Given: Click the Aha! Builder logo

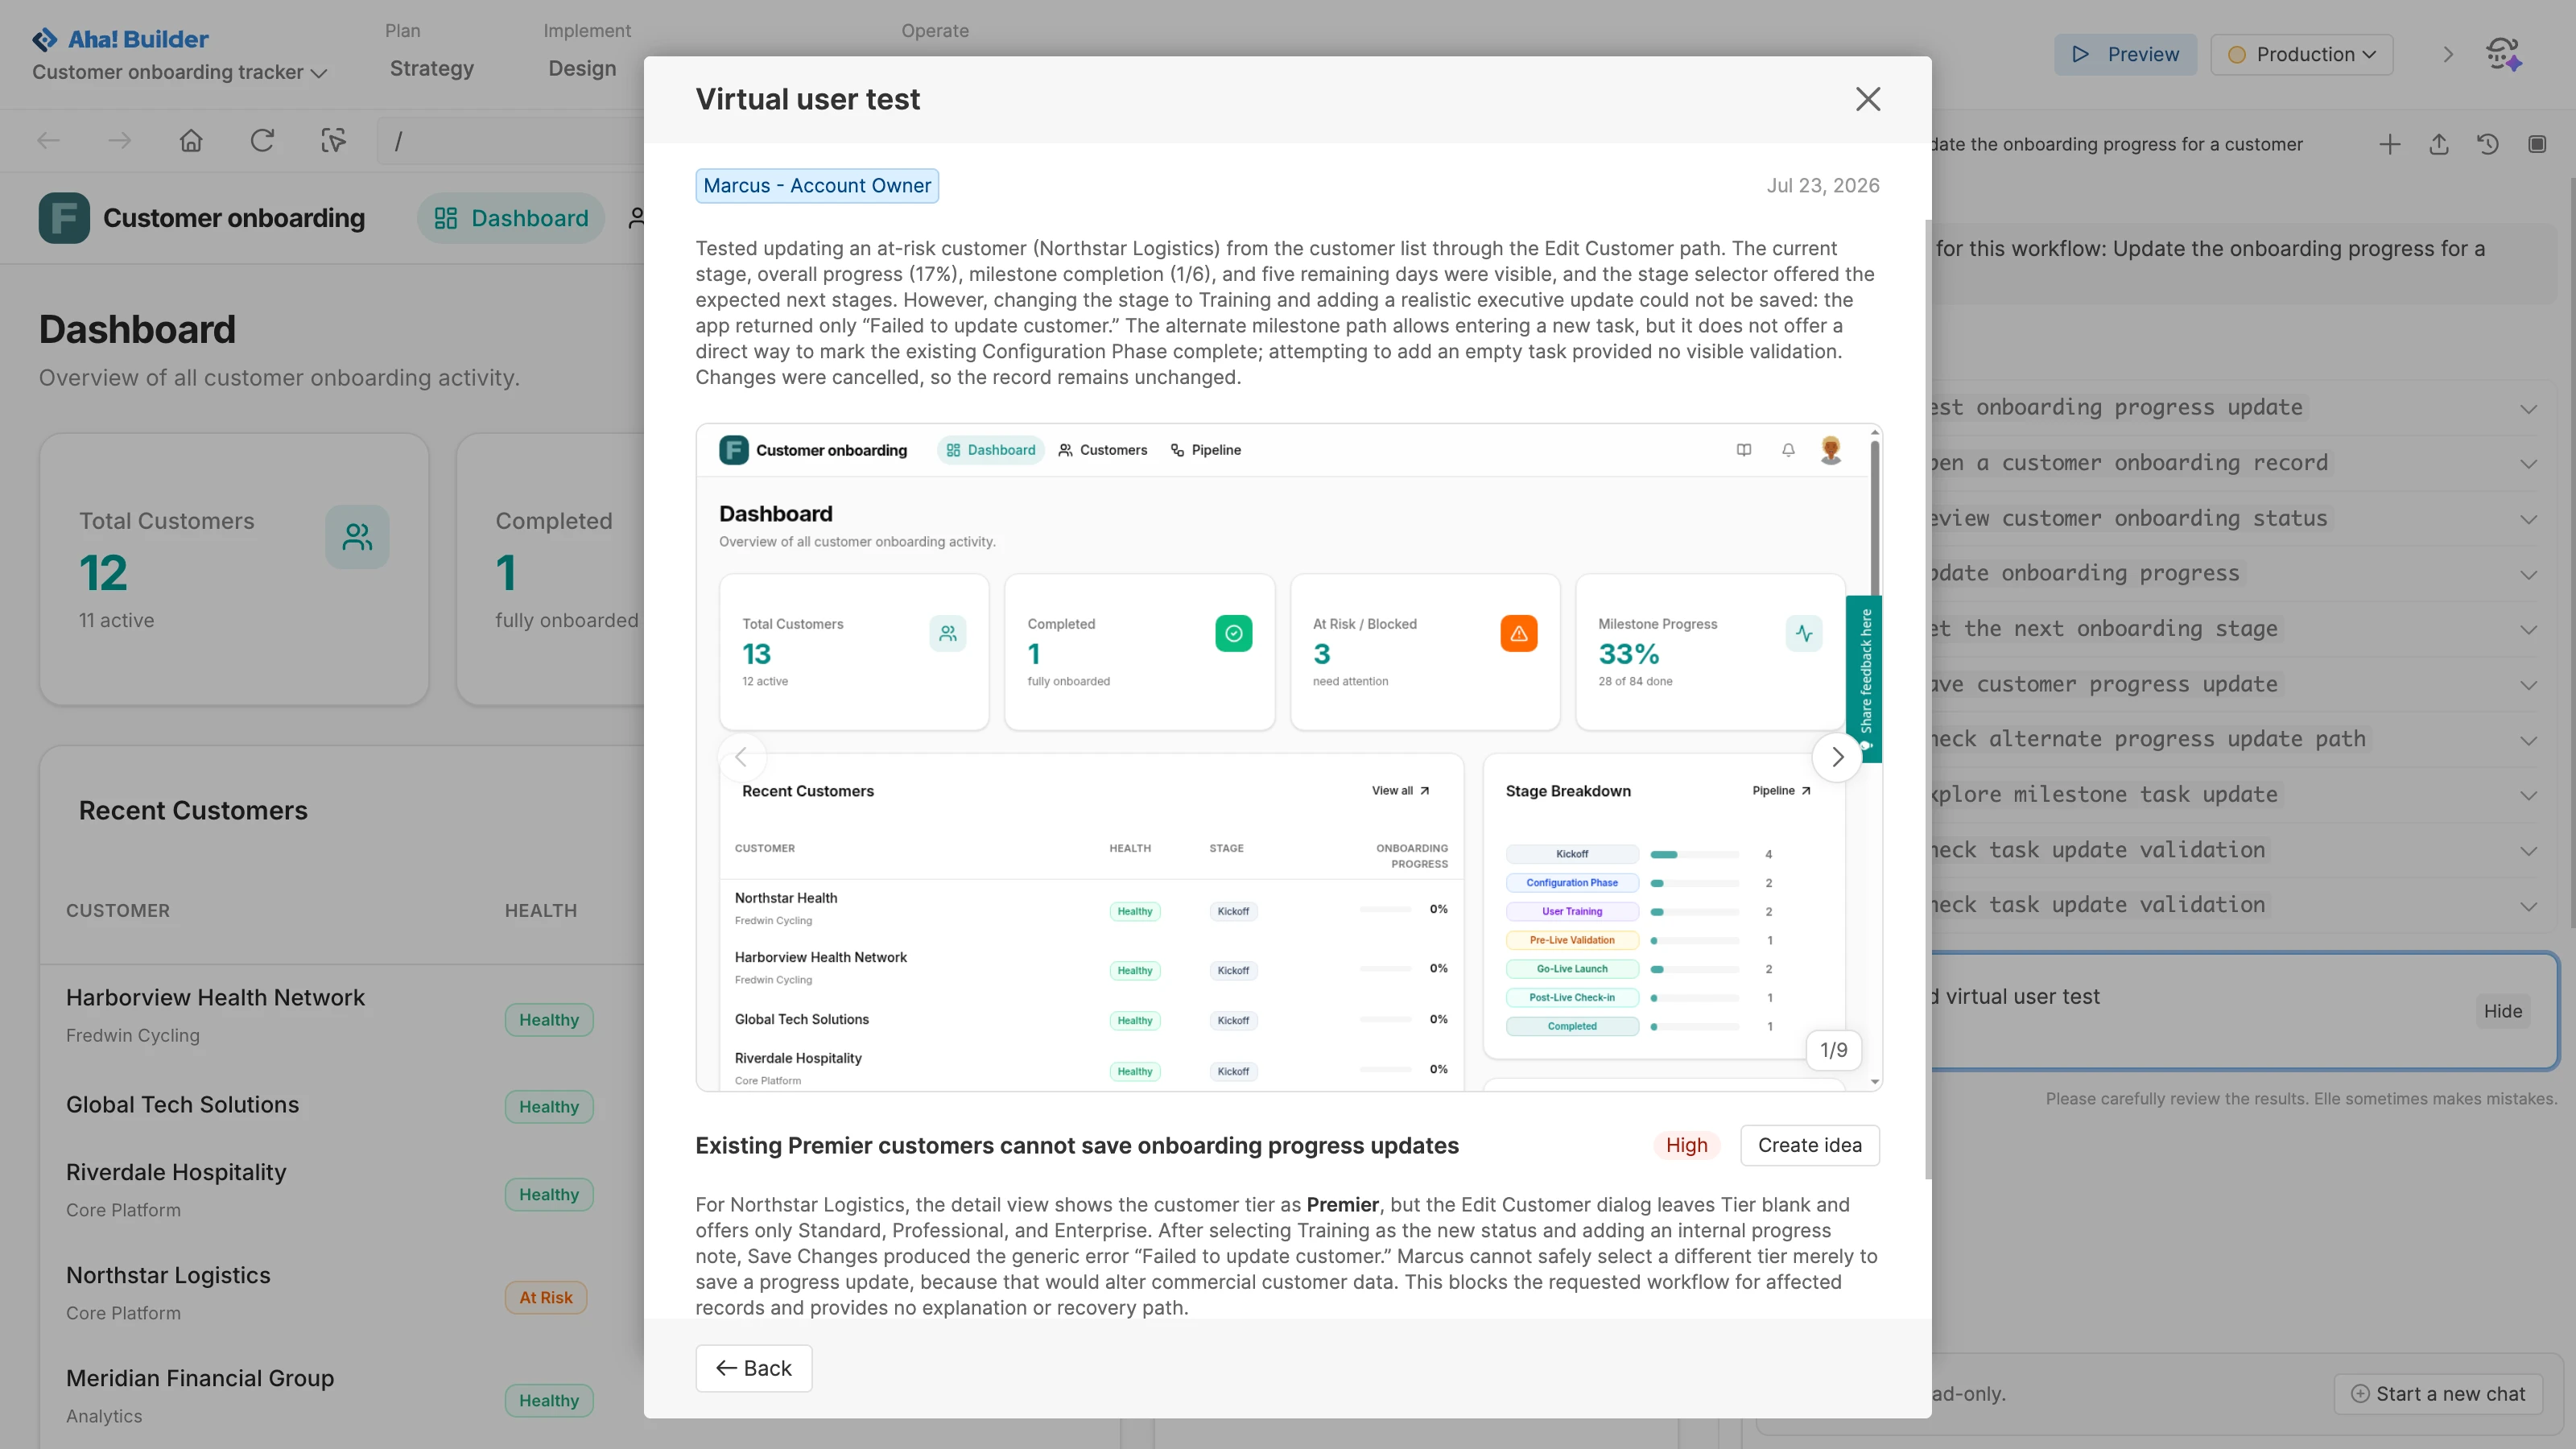Looking at the screenshot, I should (x=120, y=39).
